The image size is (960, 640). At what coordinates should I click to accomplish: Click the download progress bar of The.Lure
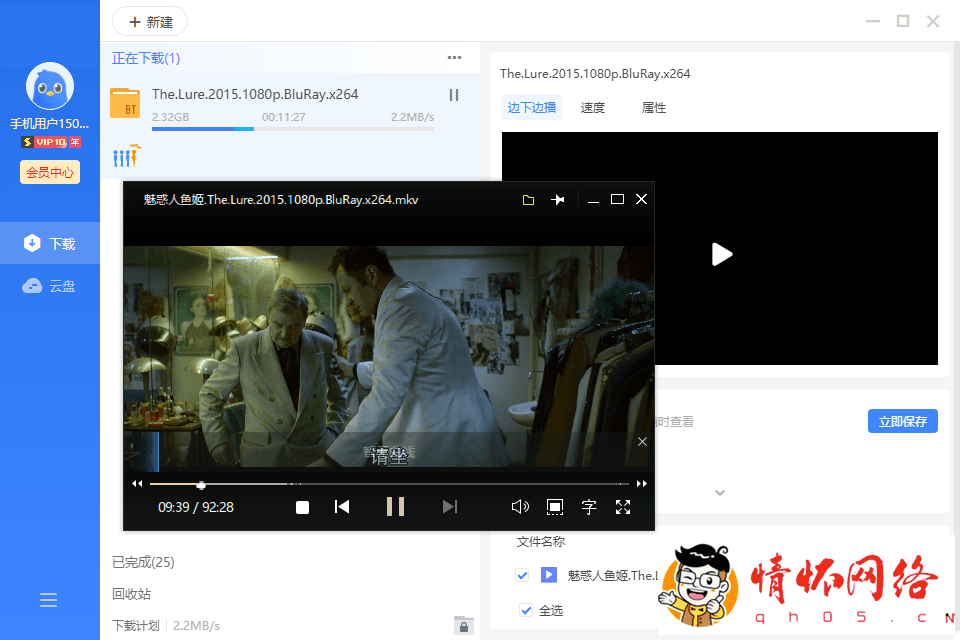[x=293, y=129]
